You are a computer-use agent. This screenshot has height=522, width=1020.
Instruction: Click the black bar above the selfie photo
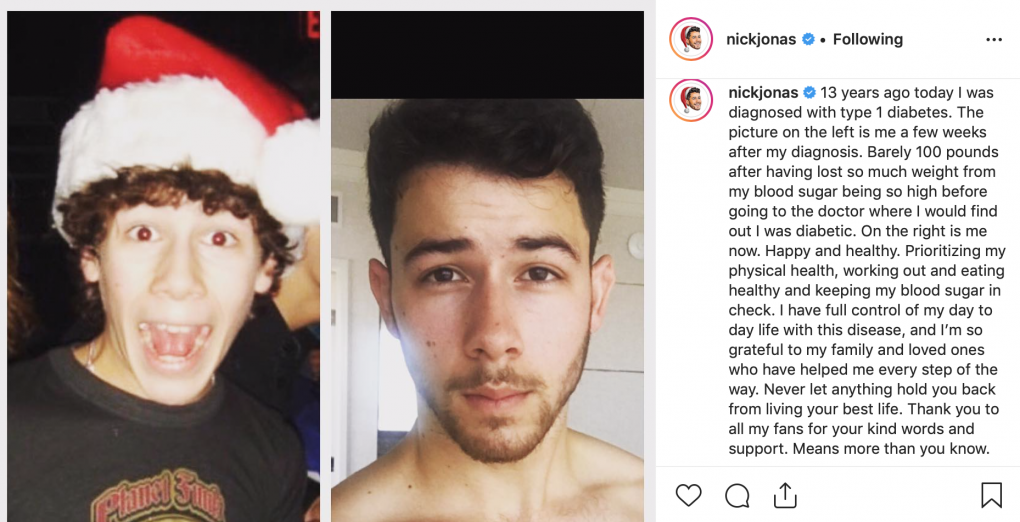coord(487,55)
